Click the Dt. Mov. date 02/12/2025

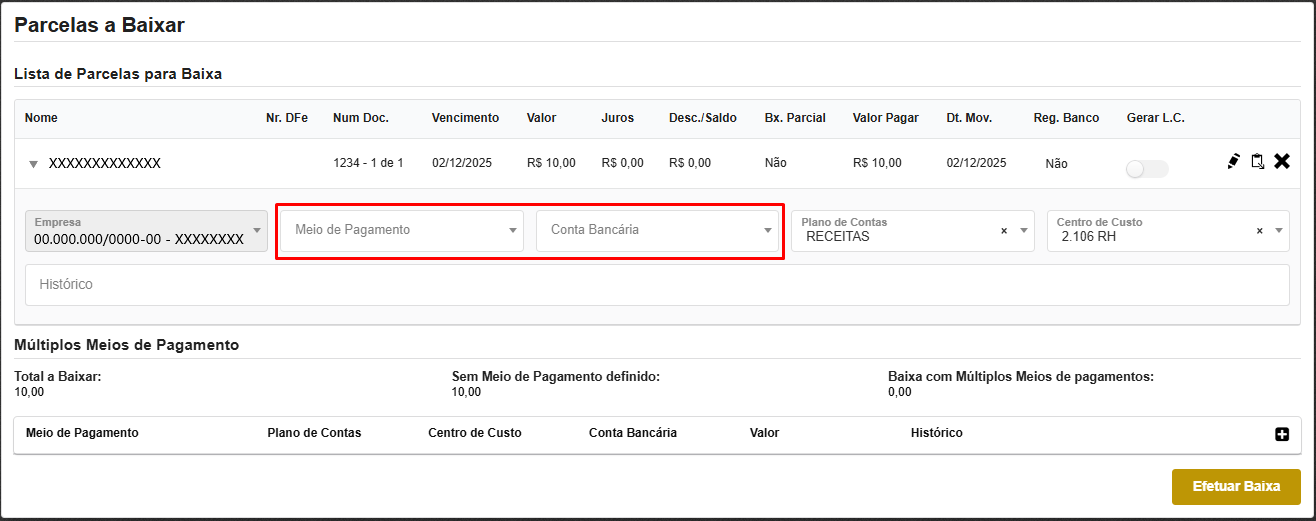976,163
